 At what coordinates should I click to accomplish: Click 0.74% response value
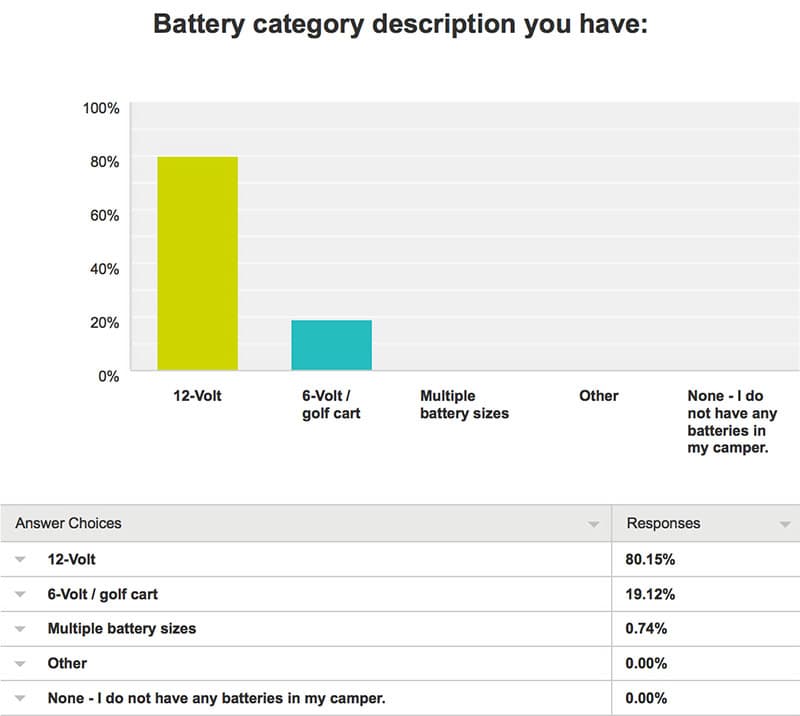[x=646, y=628]
